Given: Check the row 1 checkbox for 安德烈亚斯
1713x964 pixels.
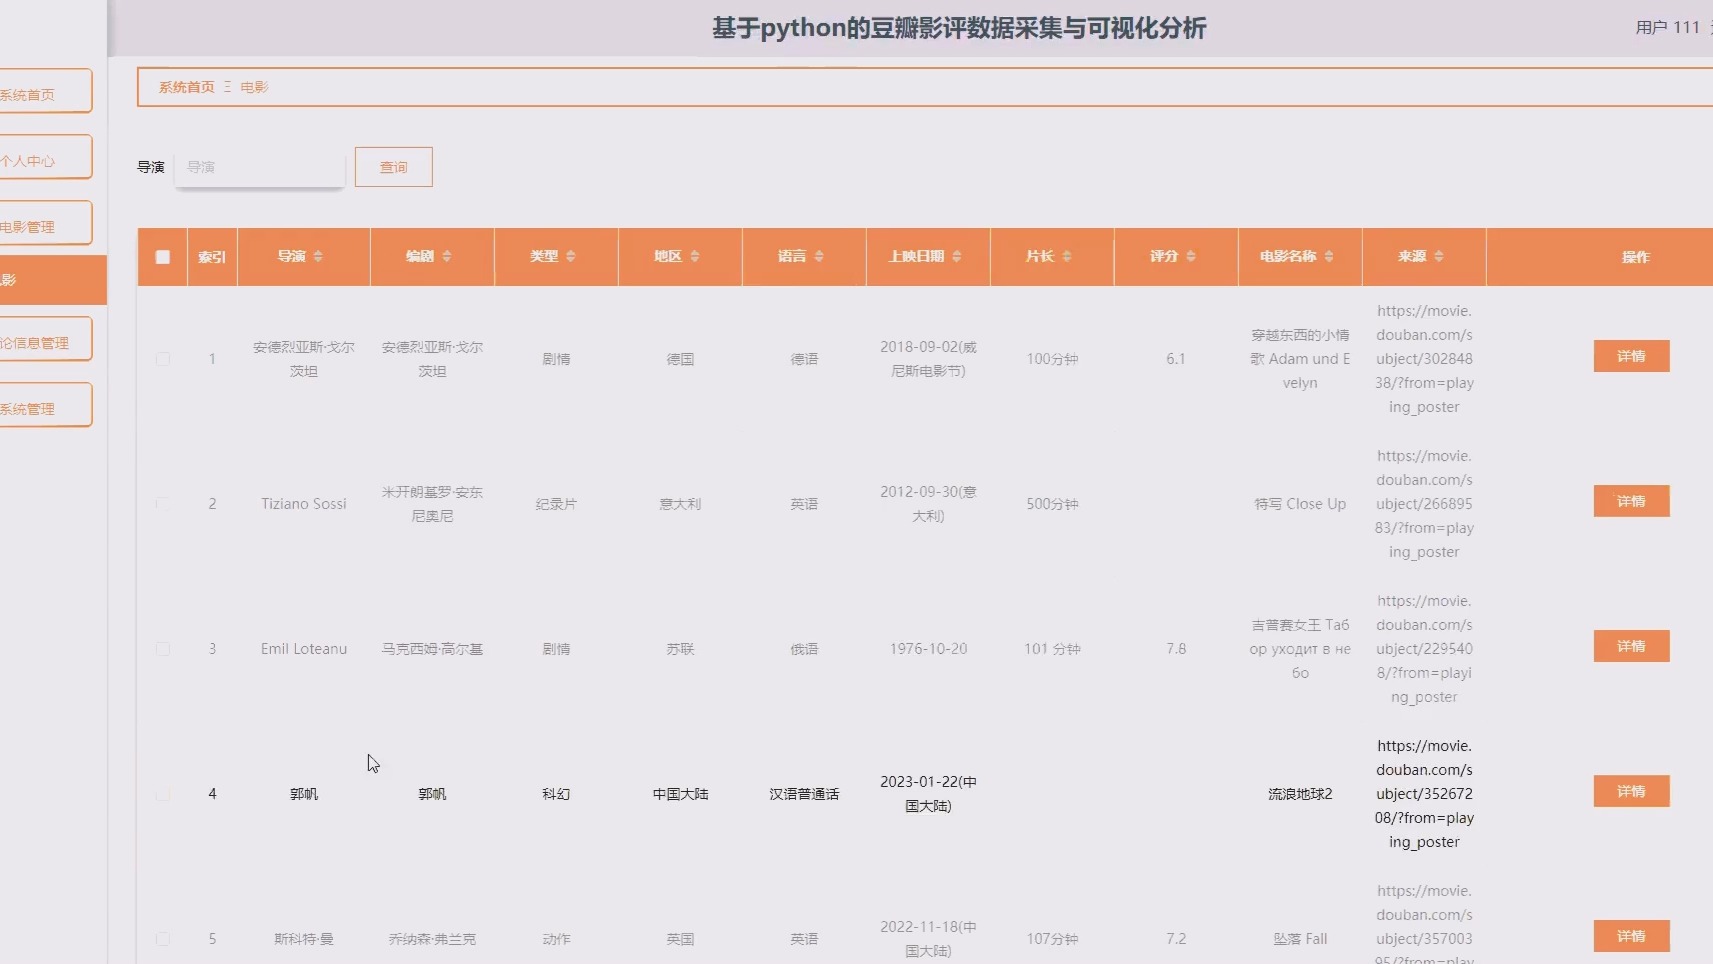Looking at the screenshot, I should (163, 359).
